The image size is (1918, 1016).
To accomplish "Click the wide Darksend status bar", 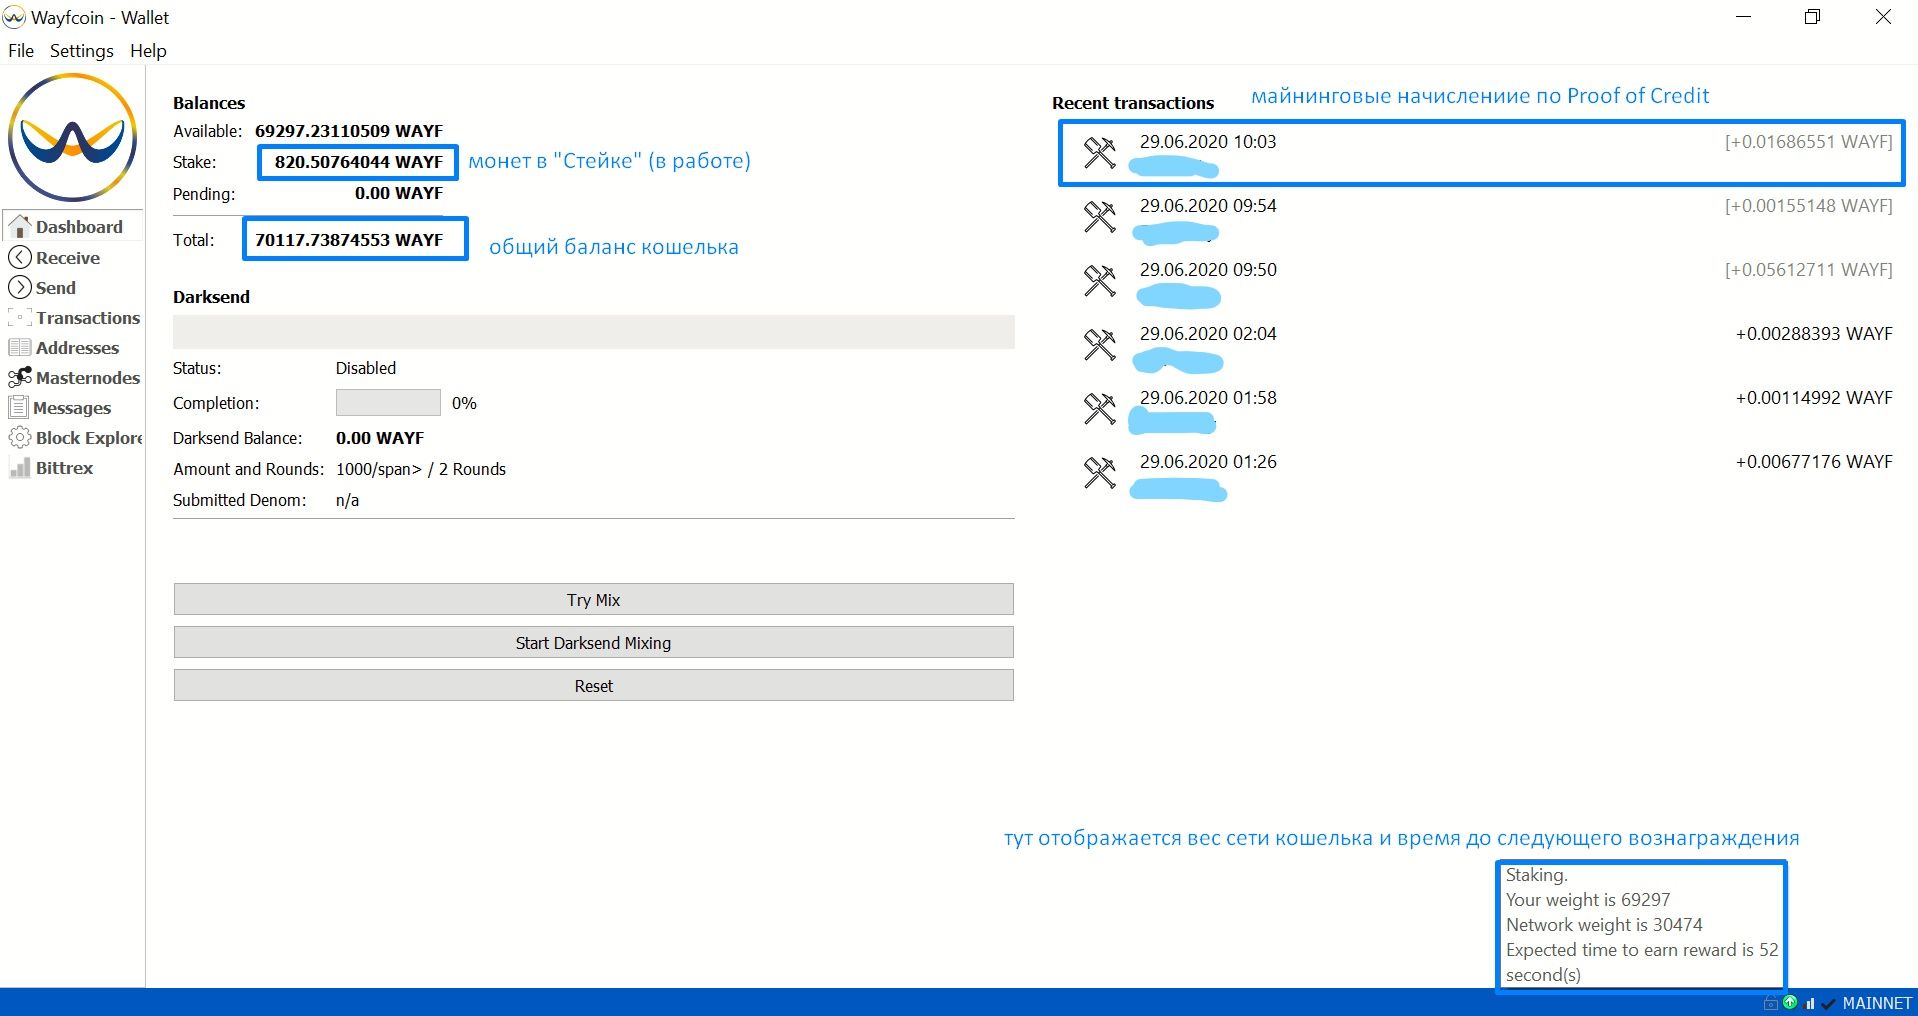I will (x=594, y=332).
